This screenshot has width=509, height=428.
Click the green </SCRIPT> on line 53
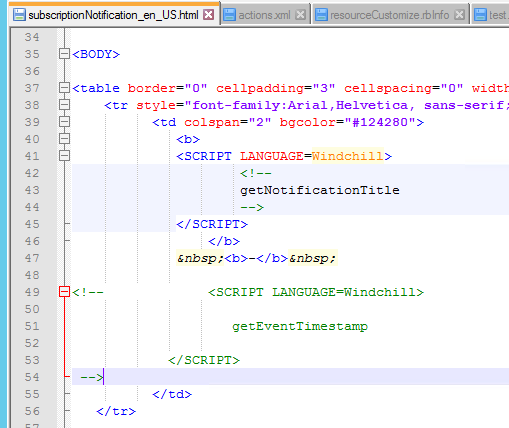(204, 360)
